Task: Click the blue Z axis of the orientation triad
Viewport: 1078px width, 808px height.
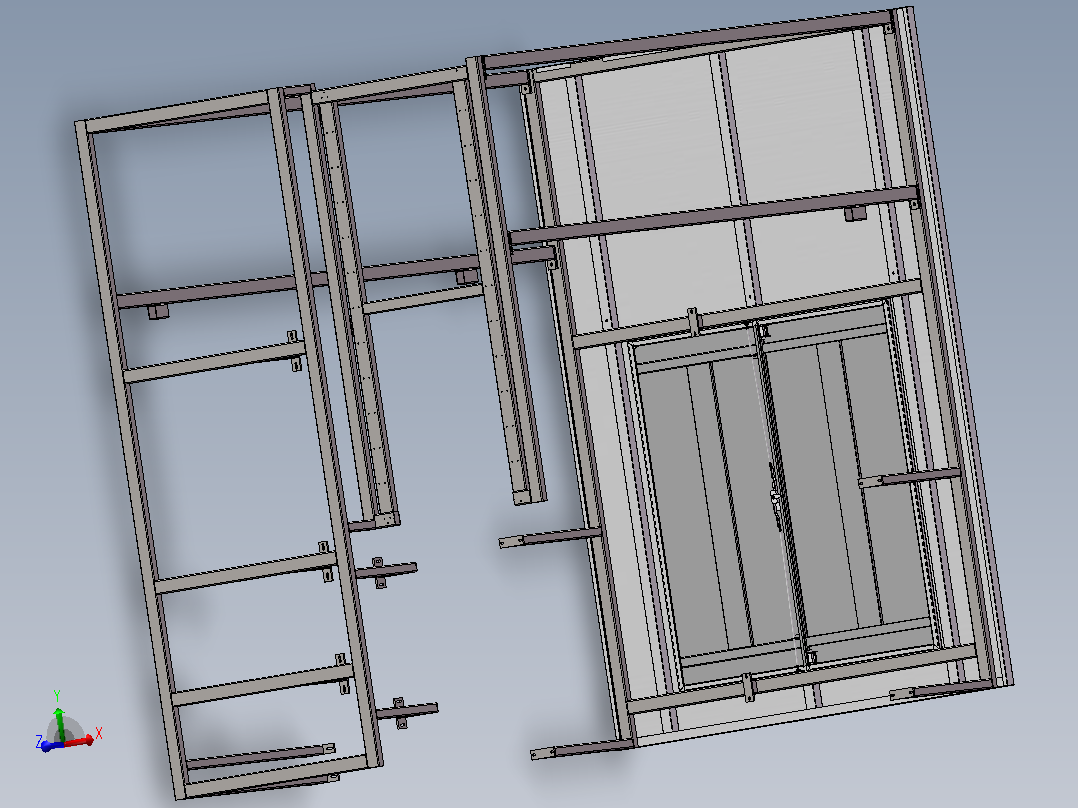Action: [50, 745]
